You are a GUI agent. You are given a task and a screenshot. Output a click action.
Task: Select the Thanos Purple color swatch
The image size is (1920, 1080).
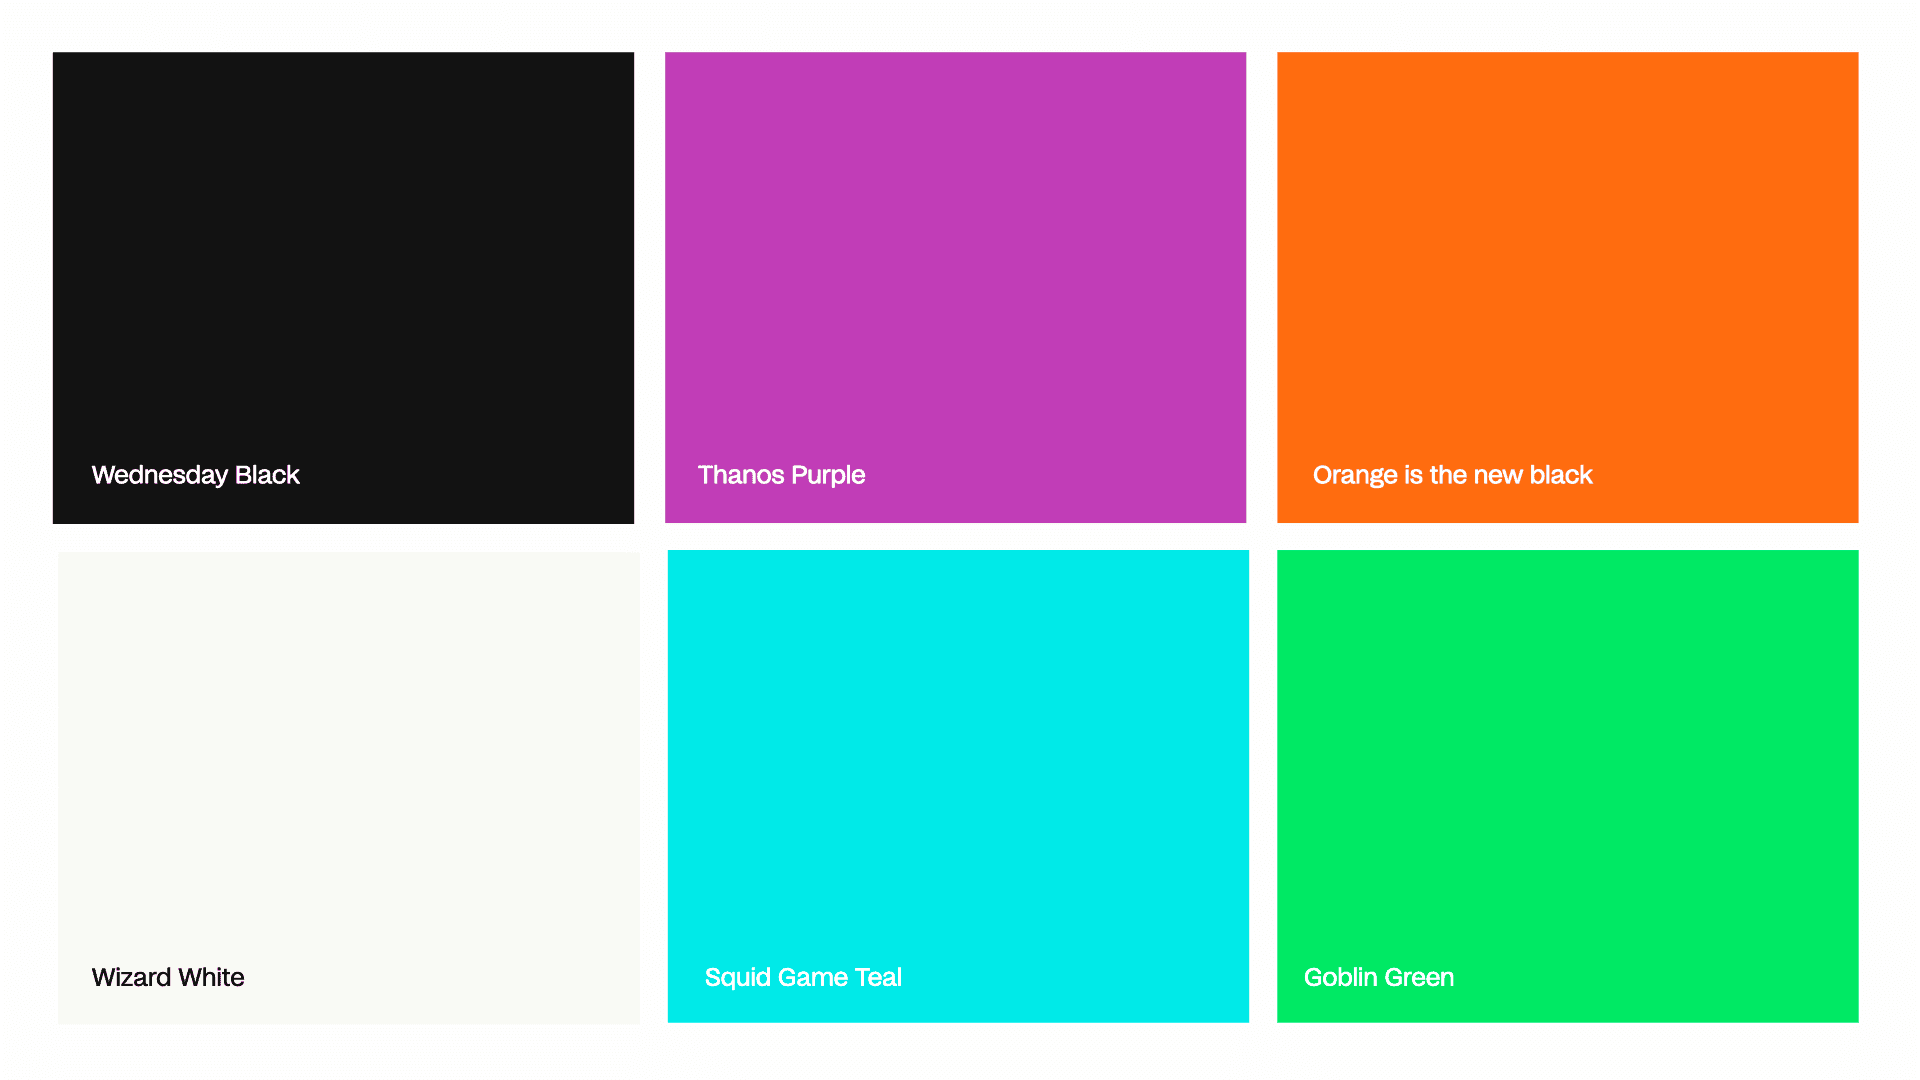tap(955, 260)
